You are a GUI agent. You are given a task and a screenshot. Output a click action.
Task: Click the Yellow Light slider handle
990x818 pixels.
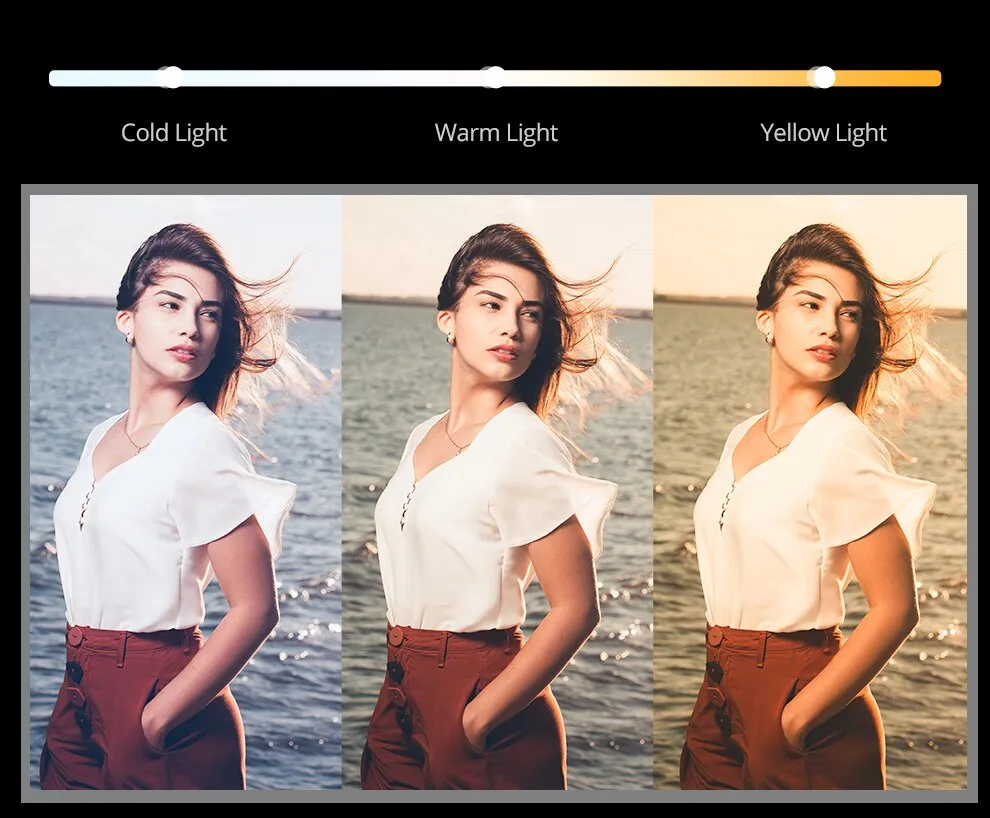822,77
